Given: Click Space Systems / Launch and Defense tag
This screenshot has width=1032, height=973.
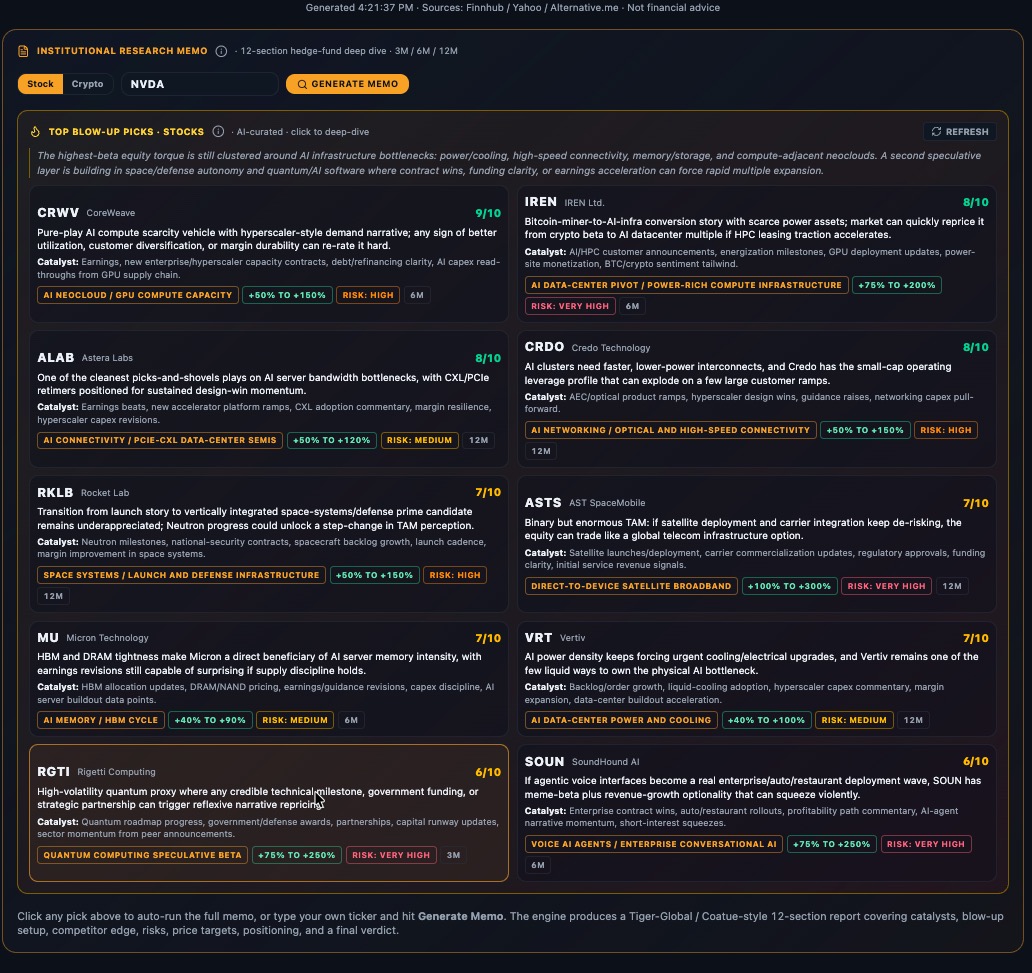Looking at the screenshot, I should (181, 575).
